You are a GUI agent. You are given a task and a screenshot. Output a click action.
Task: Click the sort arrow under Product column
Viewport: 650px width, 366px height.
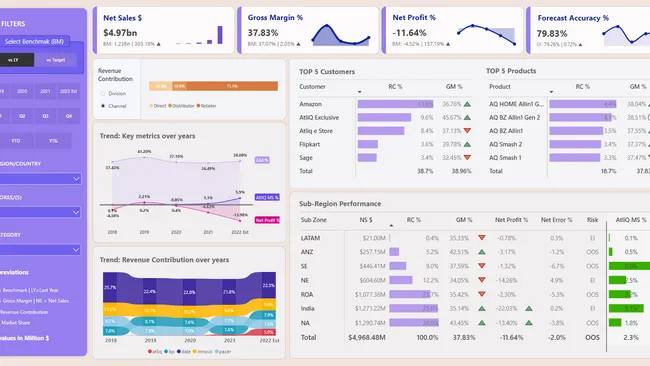(551, 92)
